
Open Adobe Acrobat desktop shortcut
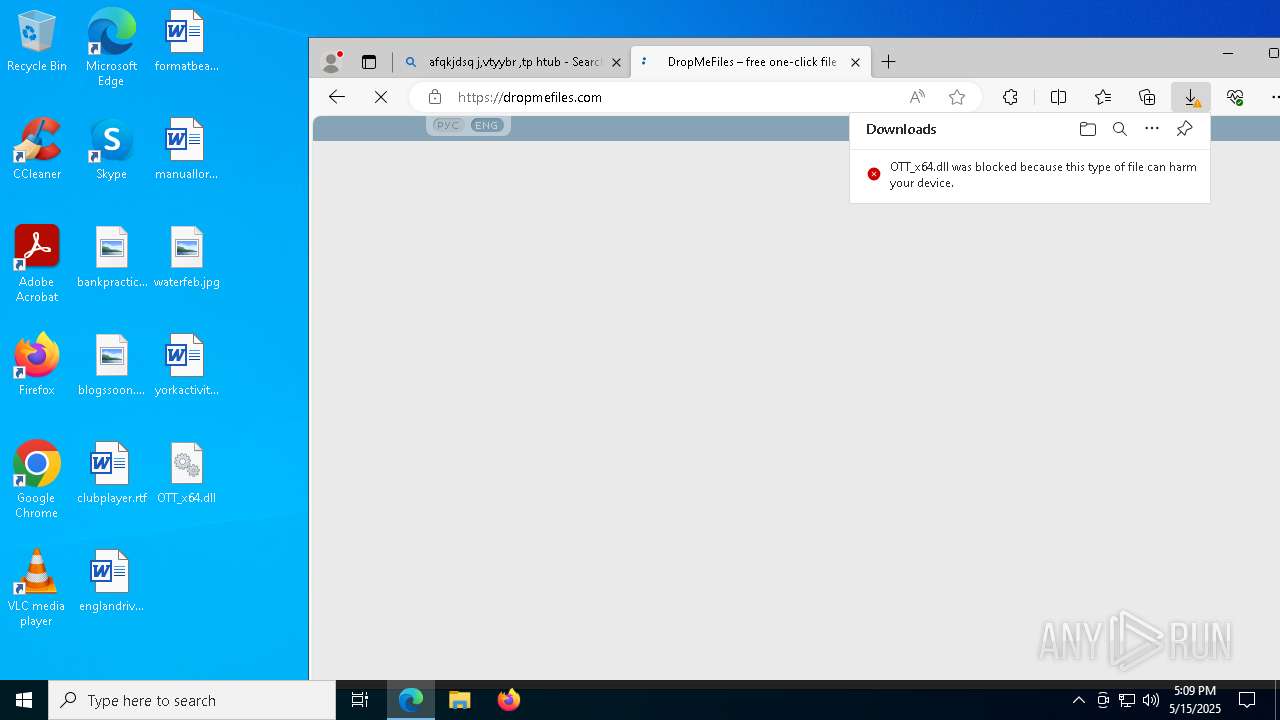37,264
